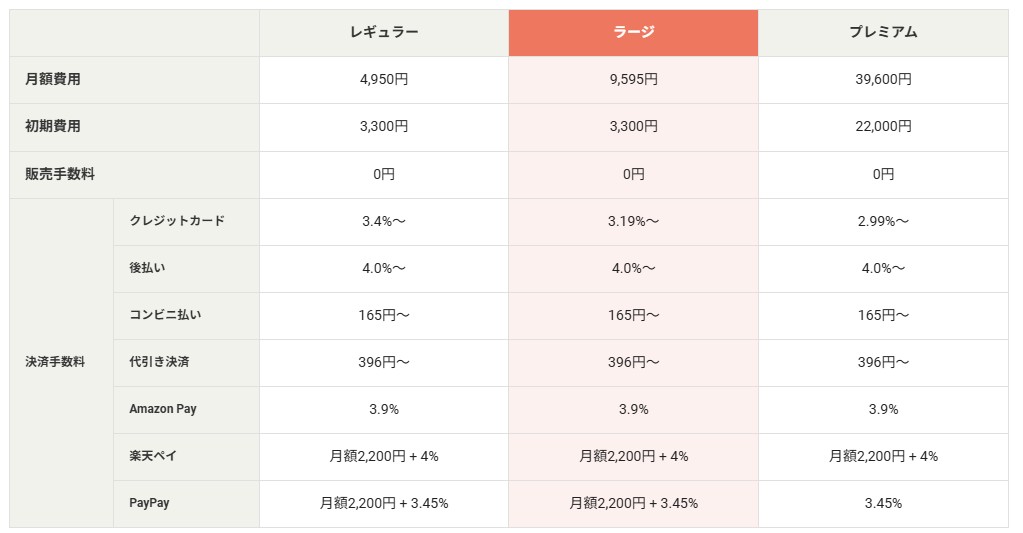This screenshot has height=533, width=1023.
Task: Click the レギュラー plan column header
Action: [384, 32]
